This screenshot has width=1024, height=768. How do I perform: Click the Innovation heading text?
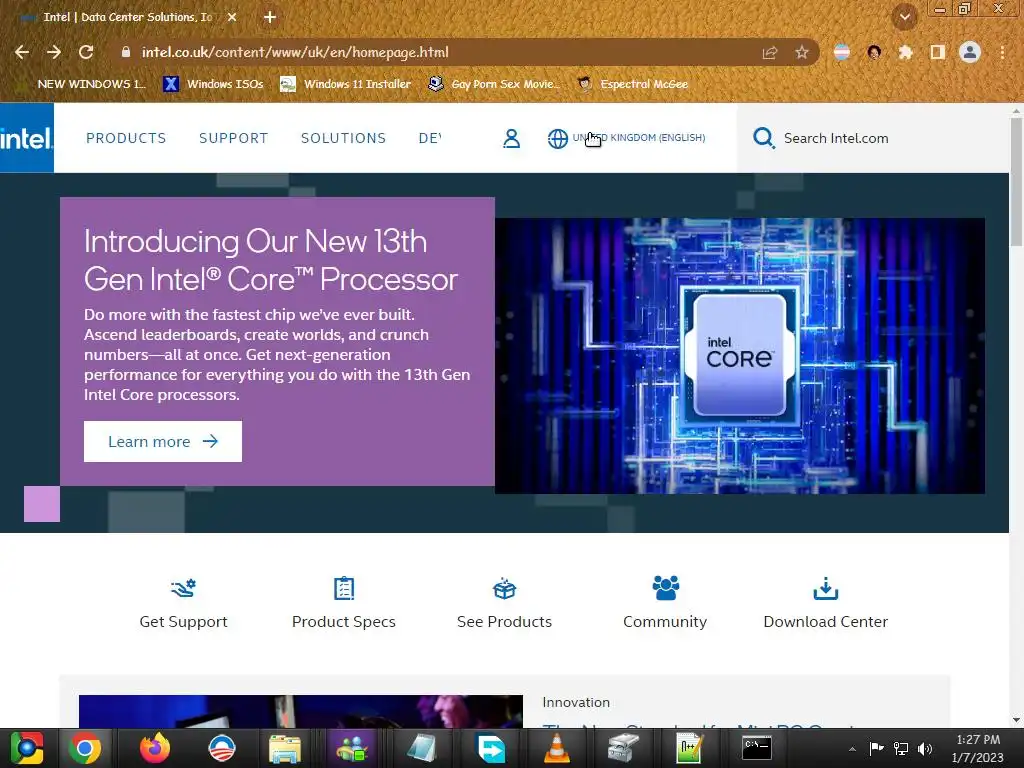pyautogui.click(x=575, y=702)
